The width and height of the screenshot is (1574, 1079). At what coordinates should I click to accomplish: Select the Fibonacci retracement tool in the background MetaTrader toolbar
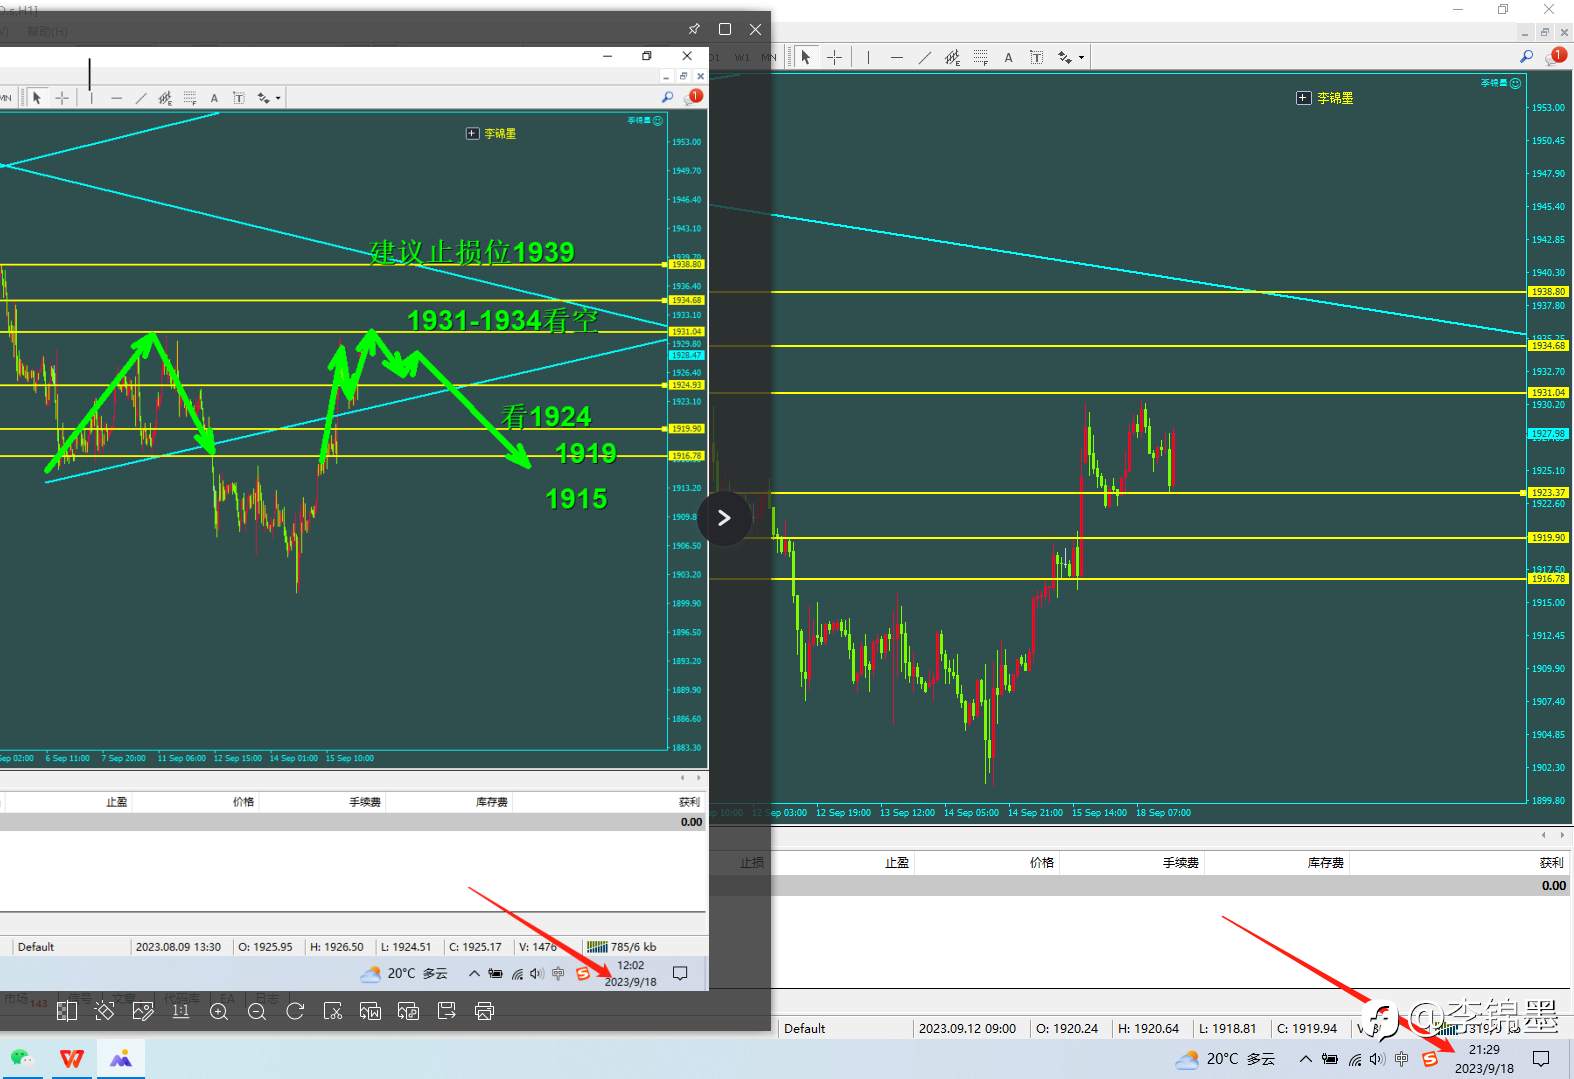(x=980, y=57)
